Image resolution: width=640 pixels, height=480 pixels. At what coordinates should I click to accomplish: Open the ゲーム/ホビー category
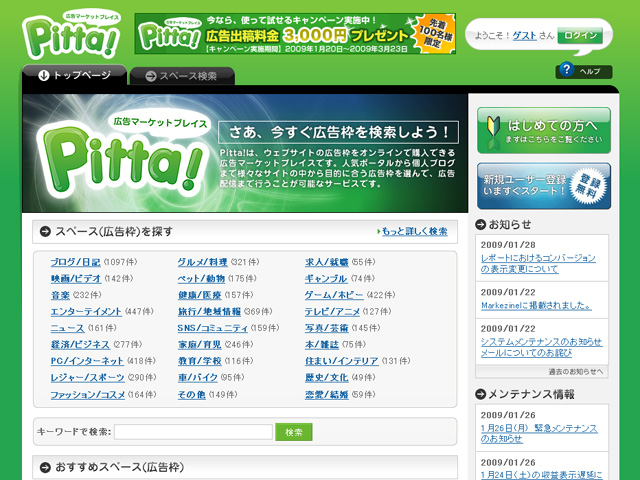tap(334, 295)
